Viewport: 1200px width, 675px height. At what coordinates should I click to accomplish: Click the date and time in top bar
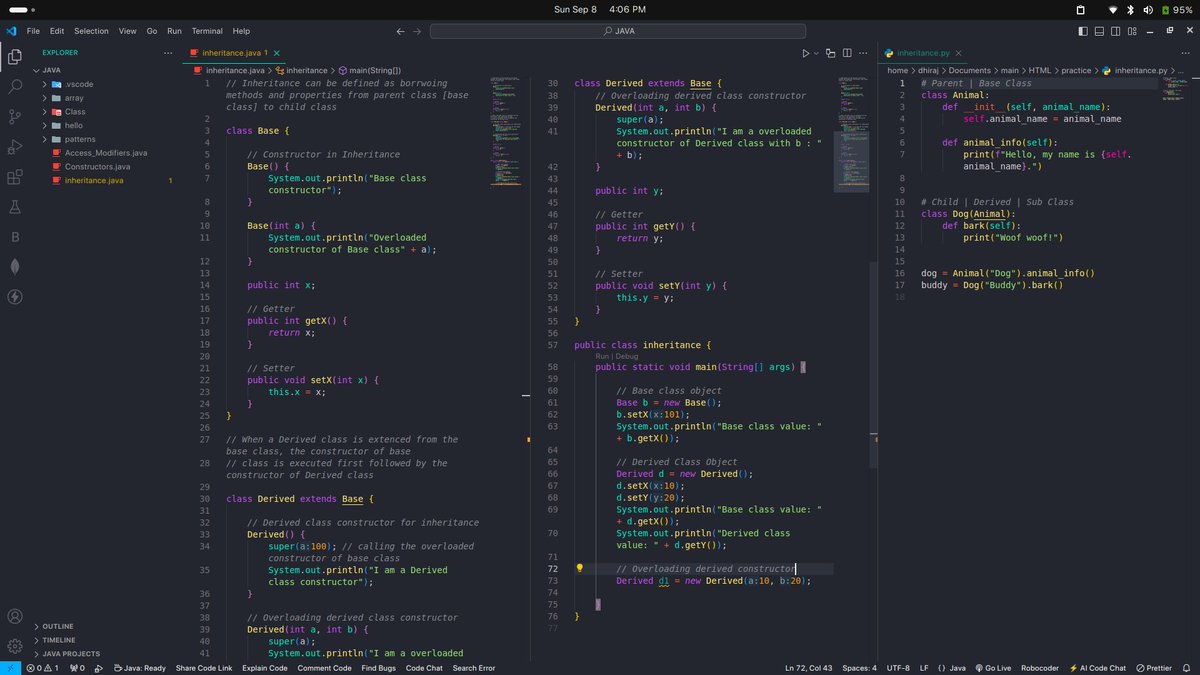pyautogui.click(x=600, y=9)
